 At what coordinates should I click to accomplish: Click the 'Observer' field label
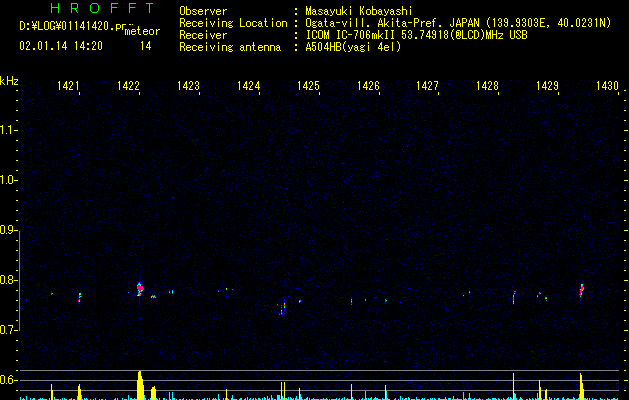point(203,11)
